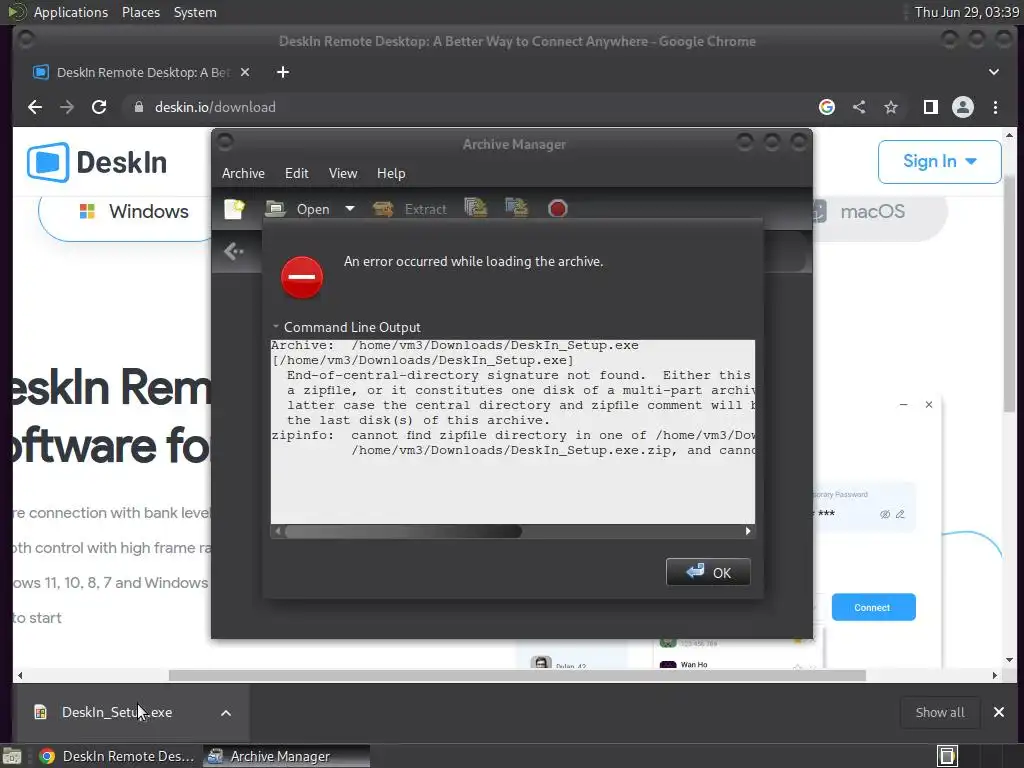Toggle Chrome's side panel icon

tap(931, 107)
